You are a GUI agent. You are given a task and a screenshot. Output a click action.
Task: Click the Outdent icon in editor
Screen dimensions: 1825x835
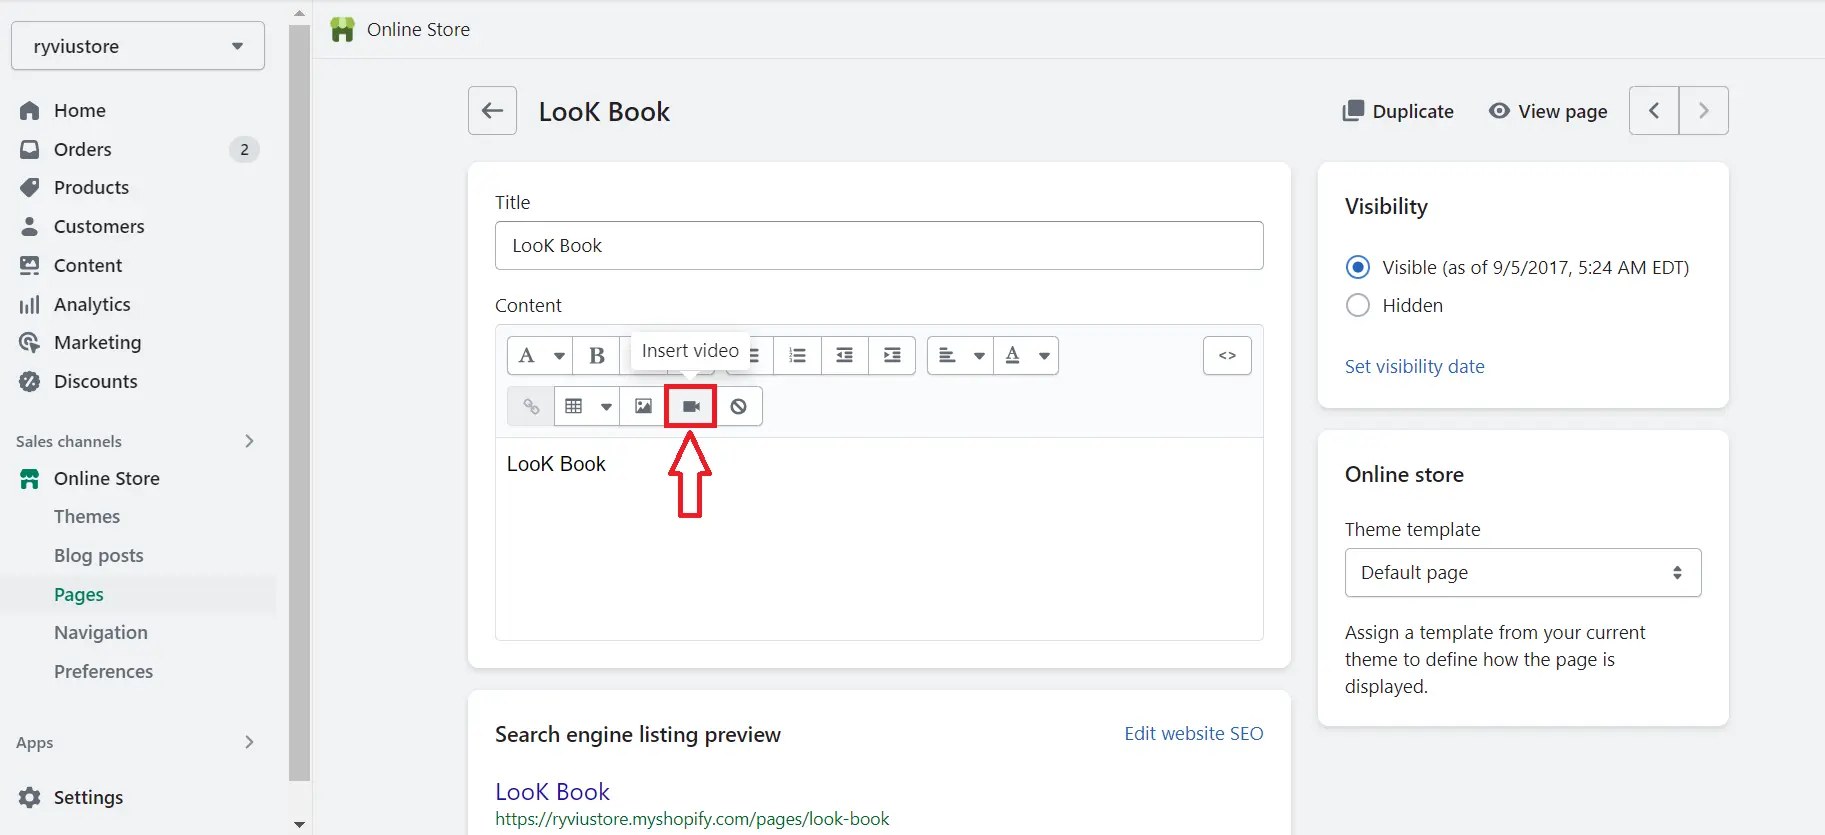point(845,356)
